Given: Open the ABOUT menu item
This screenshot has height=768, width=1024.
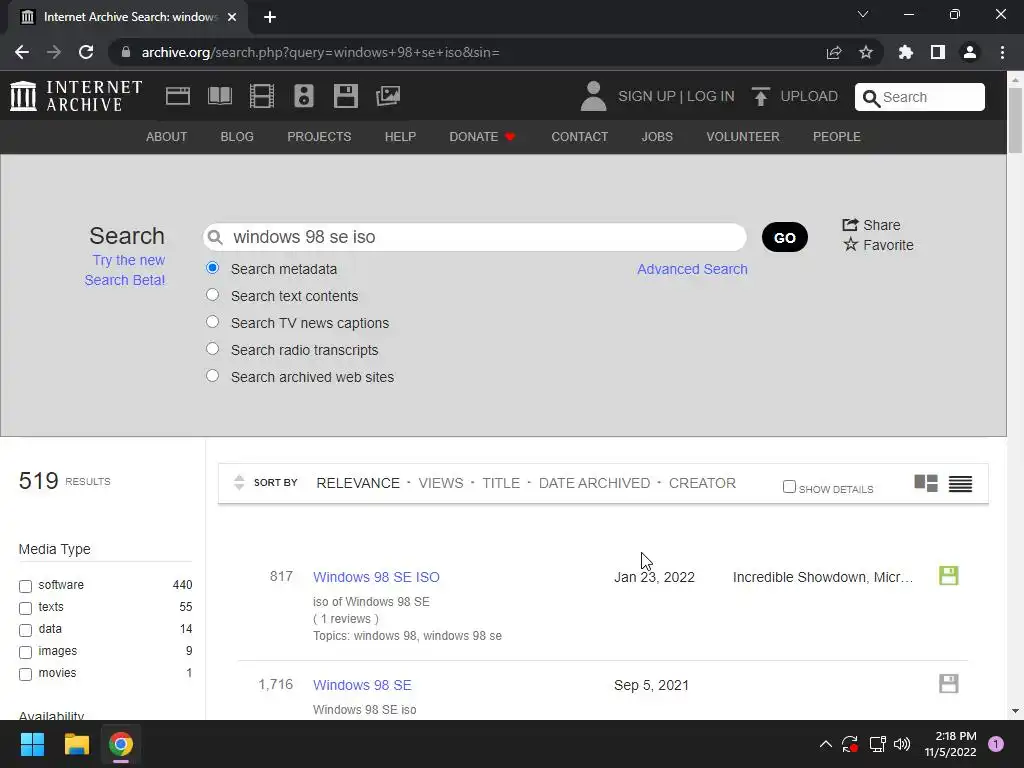Looking at the screenshot, I should point(167,136).
